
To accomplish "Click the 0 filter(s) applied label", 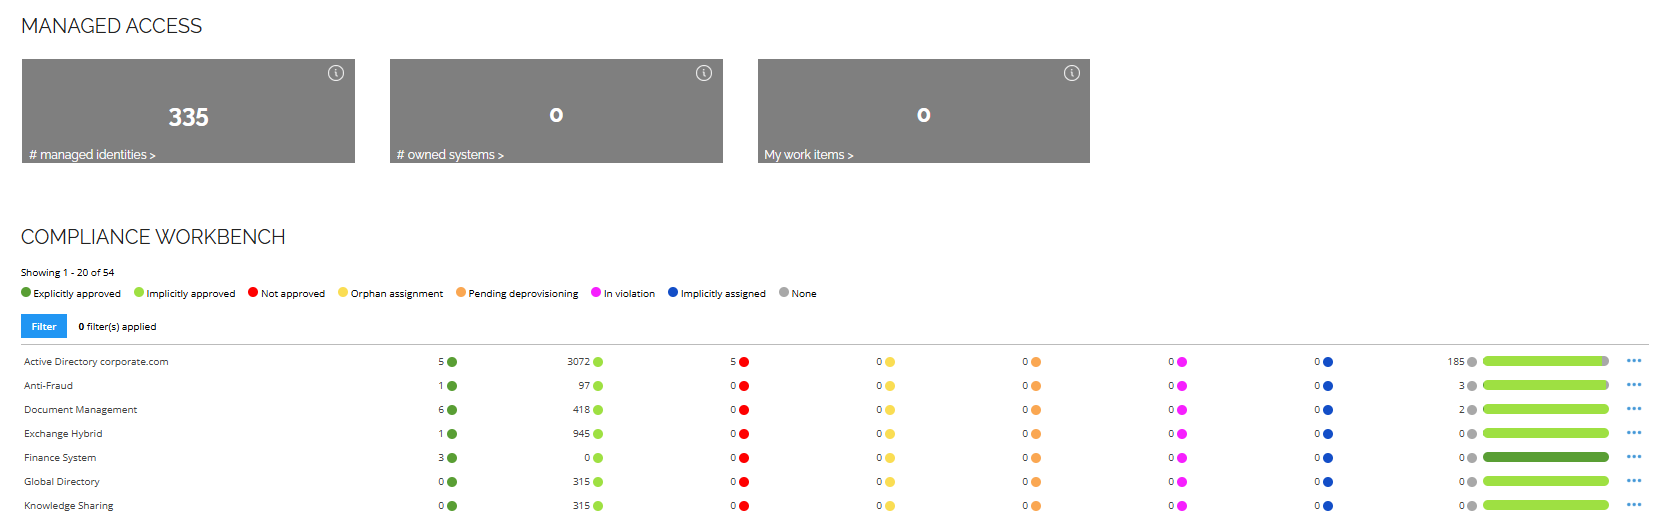I will click(117, 327).
